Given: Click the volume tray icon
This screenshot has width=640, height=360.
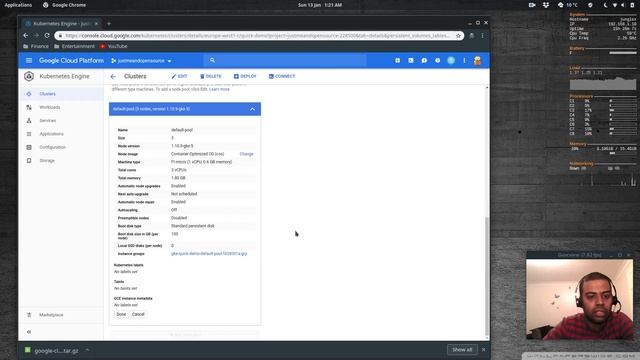Looking at the screenshot, I should (x=623, y=5).
